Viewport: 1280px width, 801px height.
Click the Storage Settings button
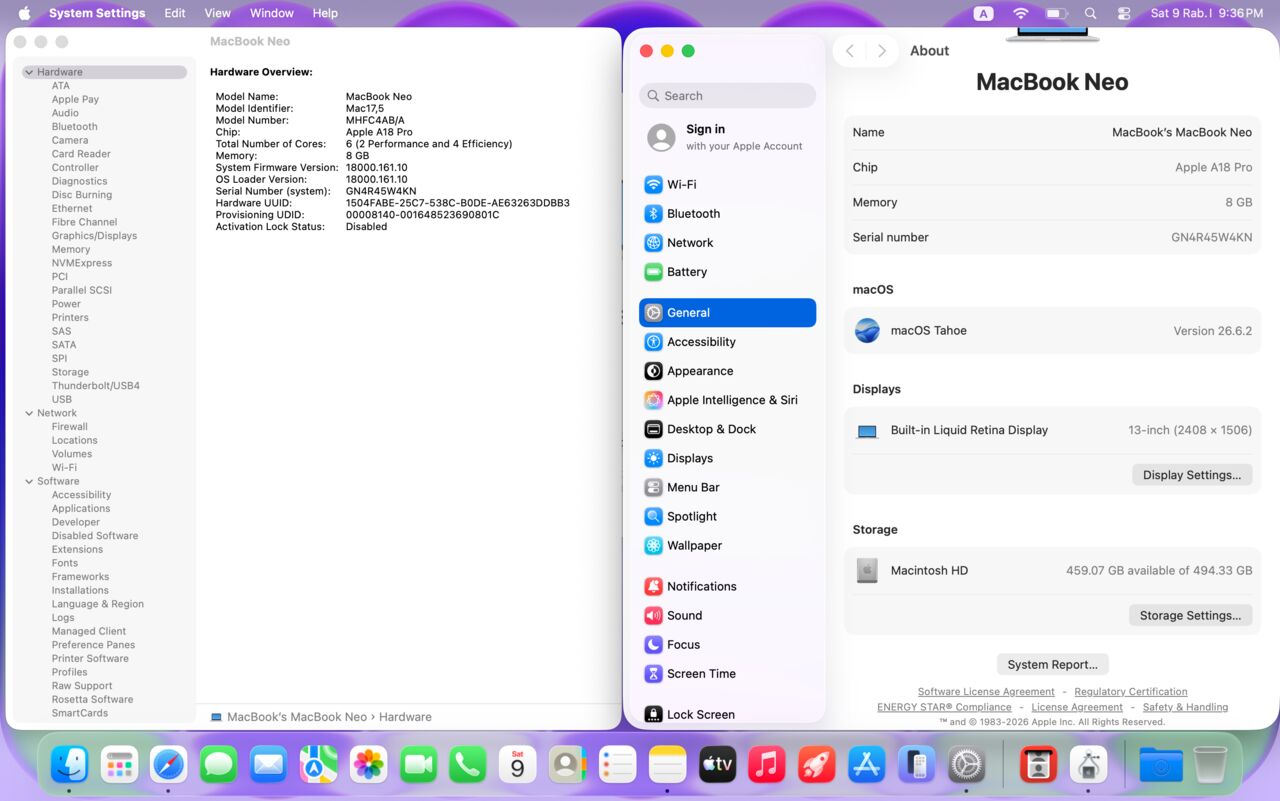(1190, 615)
